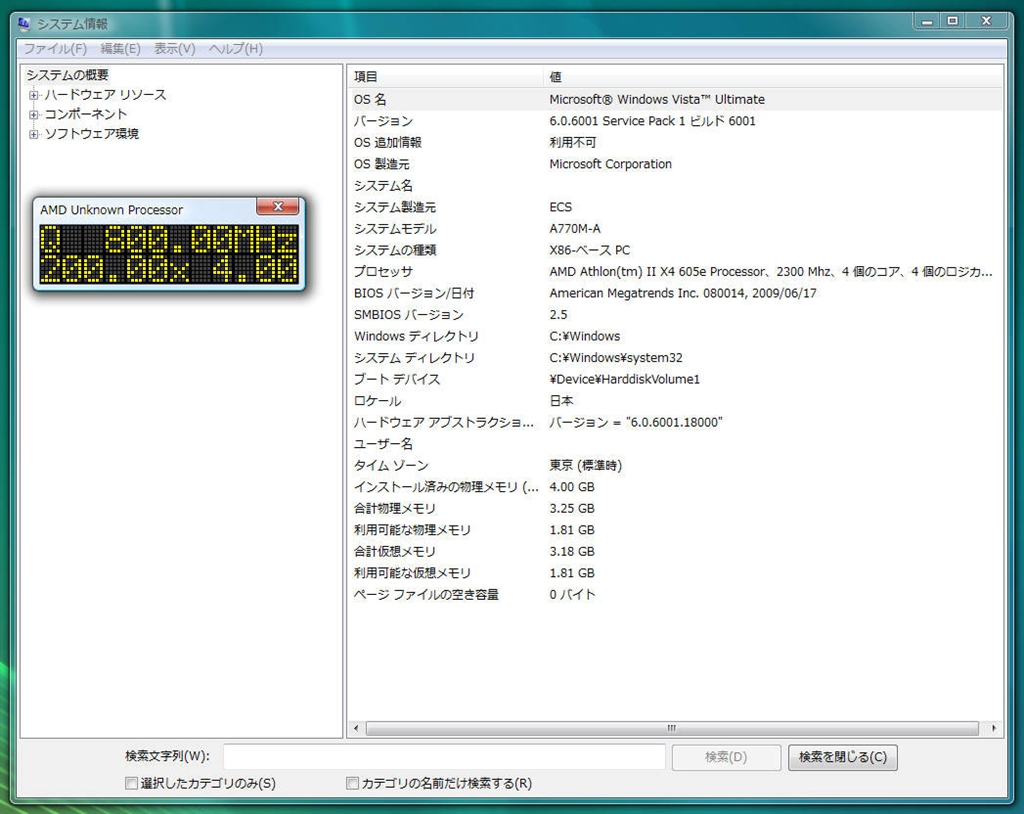This screenshot has width=1024, height=814.
Task: Select the ロケール row label
Action: point(377,401)
